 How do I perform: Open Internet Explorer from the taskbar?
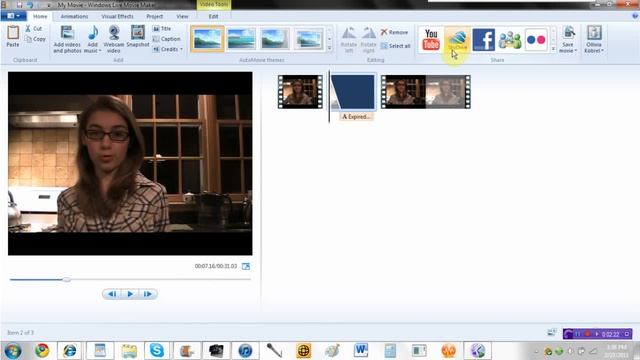point(69,351)
